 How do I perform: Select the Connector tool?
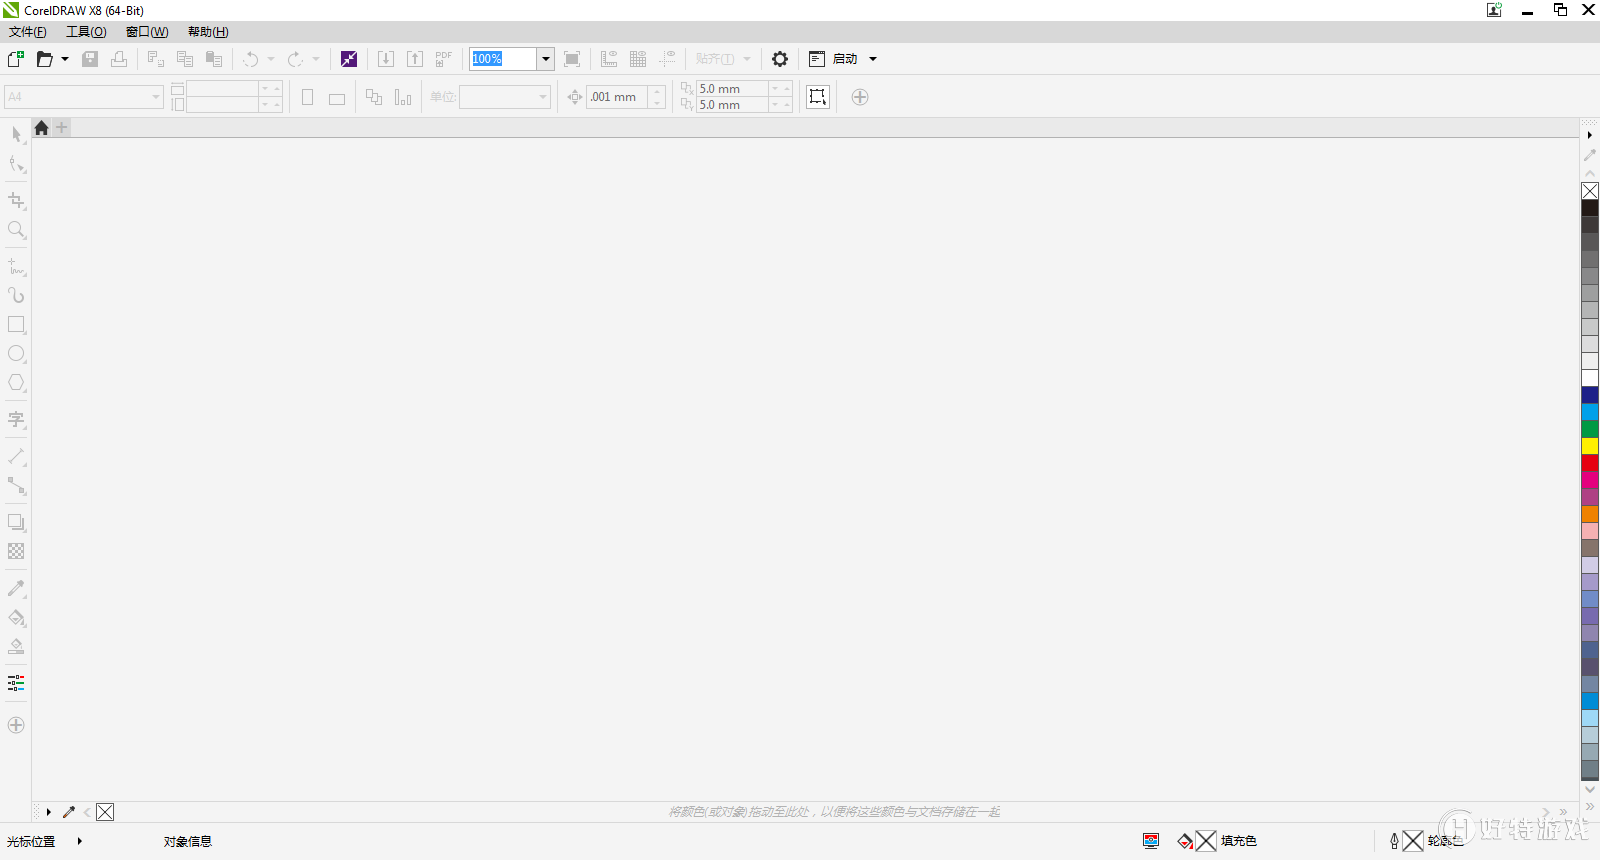16,486
